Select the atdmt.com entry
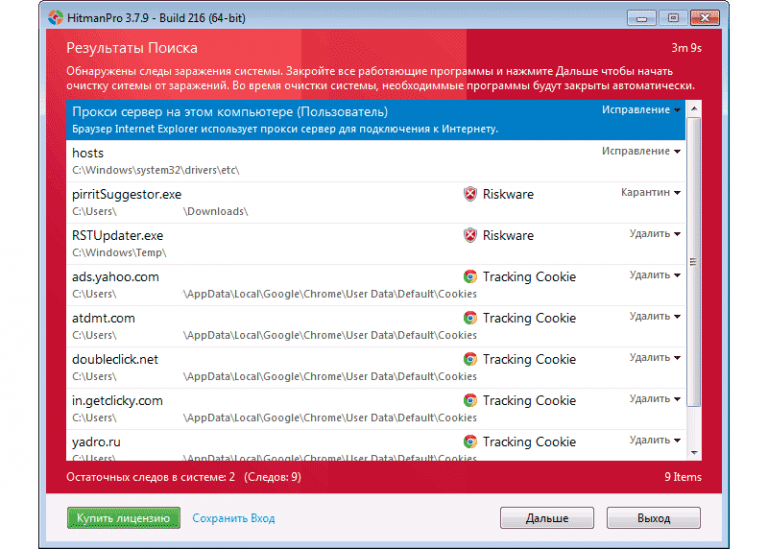 [x=376, y=326]
